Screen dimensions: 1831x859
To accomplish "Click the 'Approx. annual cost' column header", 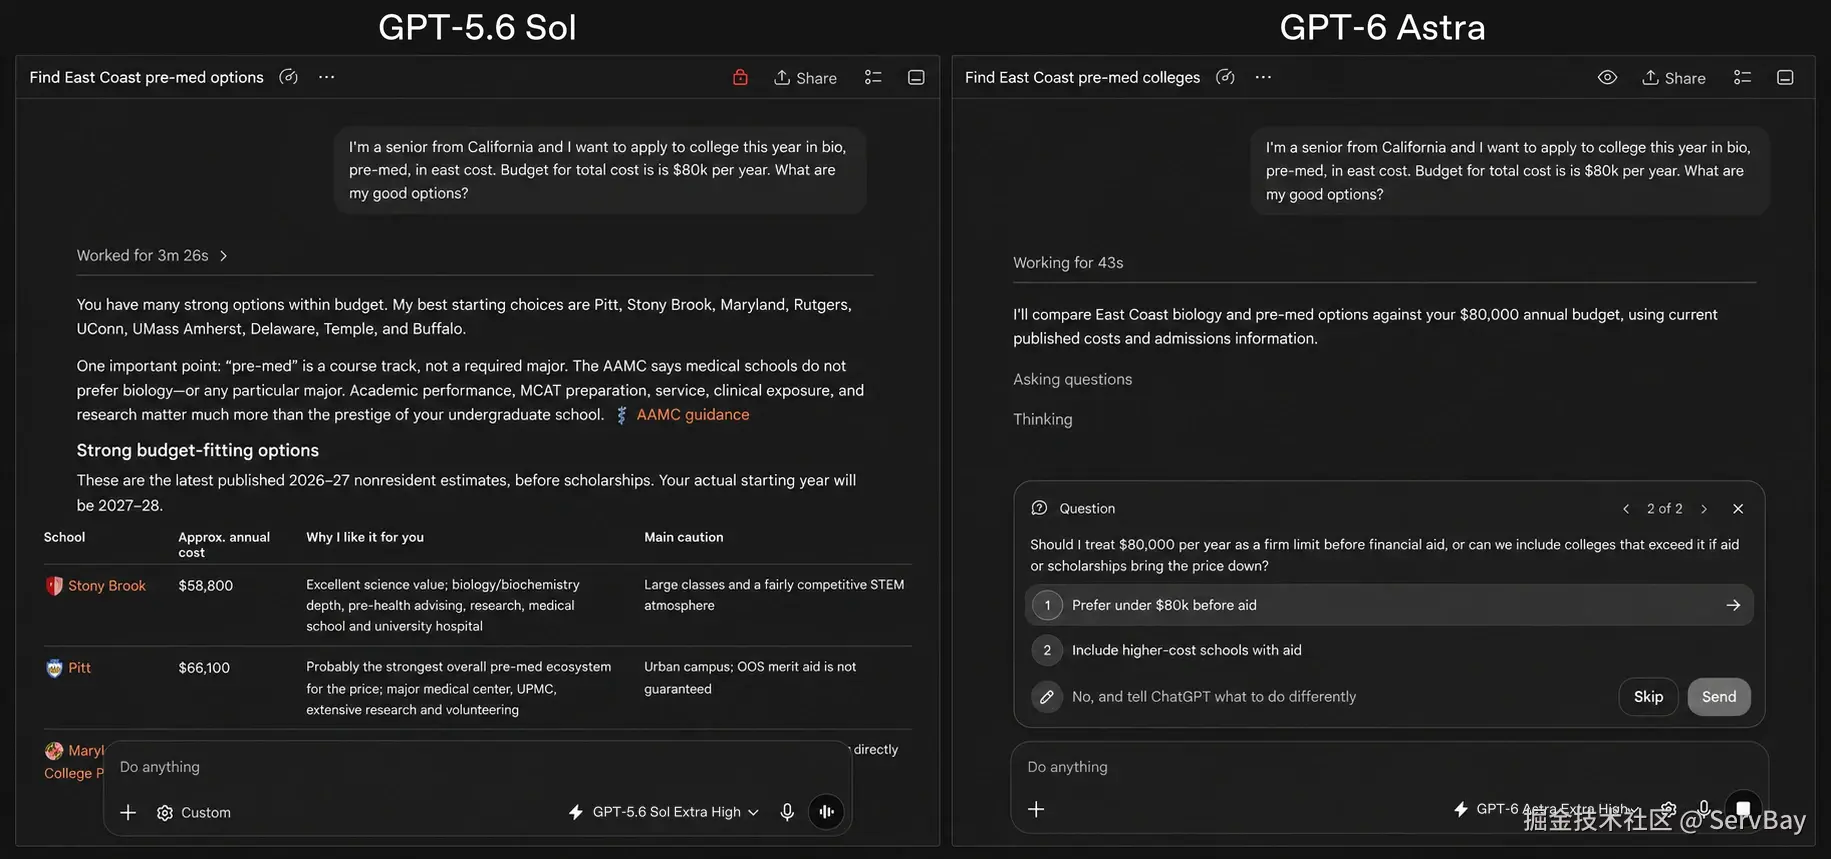I will click(224, 544).
